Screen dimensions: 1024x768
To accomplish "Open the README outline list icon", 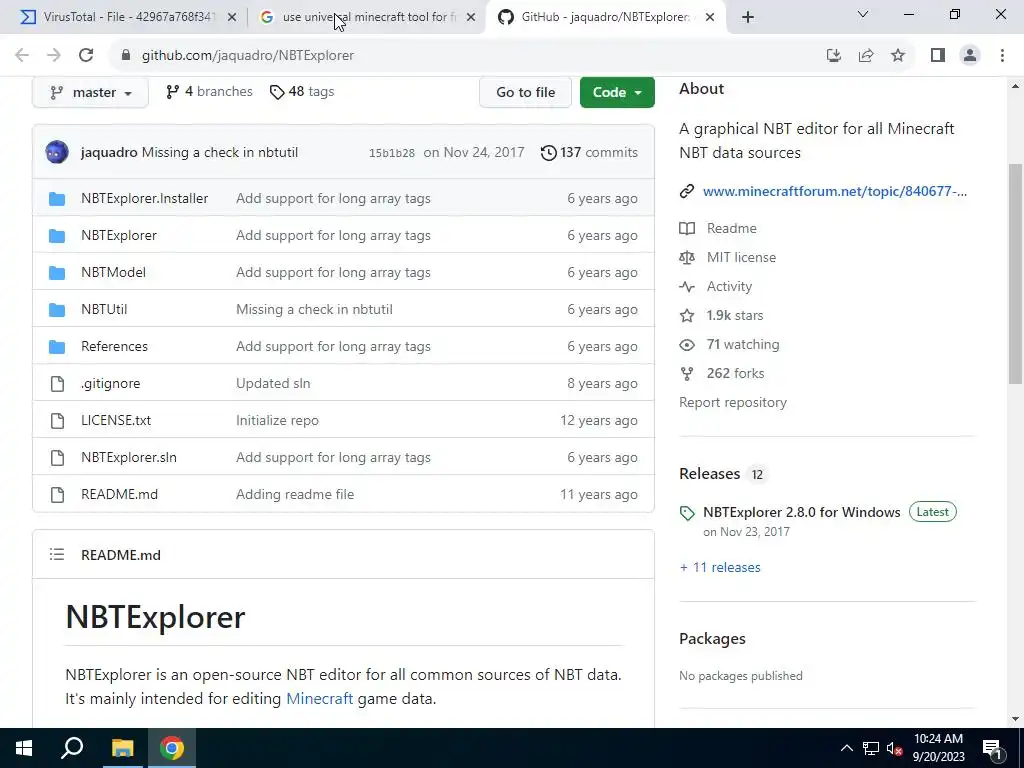I will pyautogui.click(x=57, y=554).
